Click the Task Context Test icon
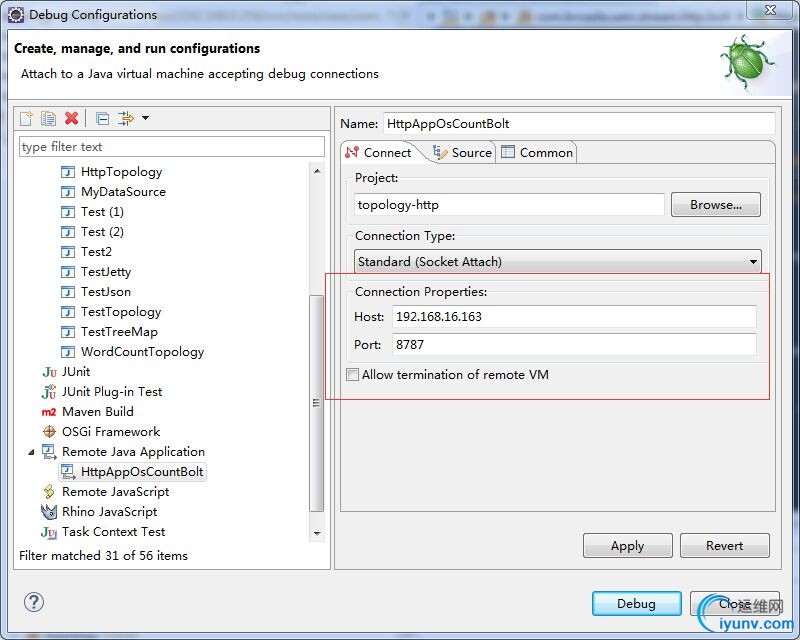 tap(49, 532)
